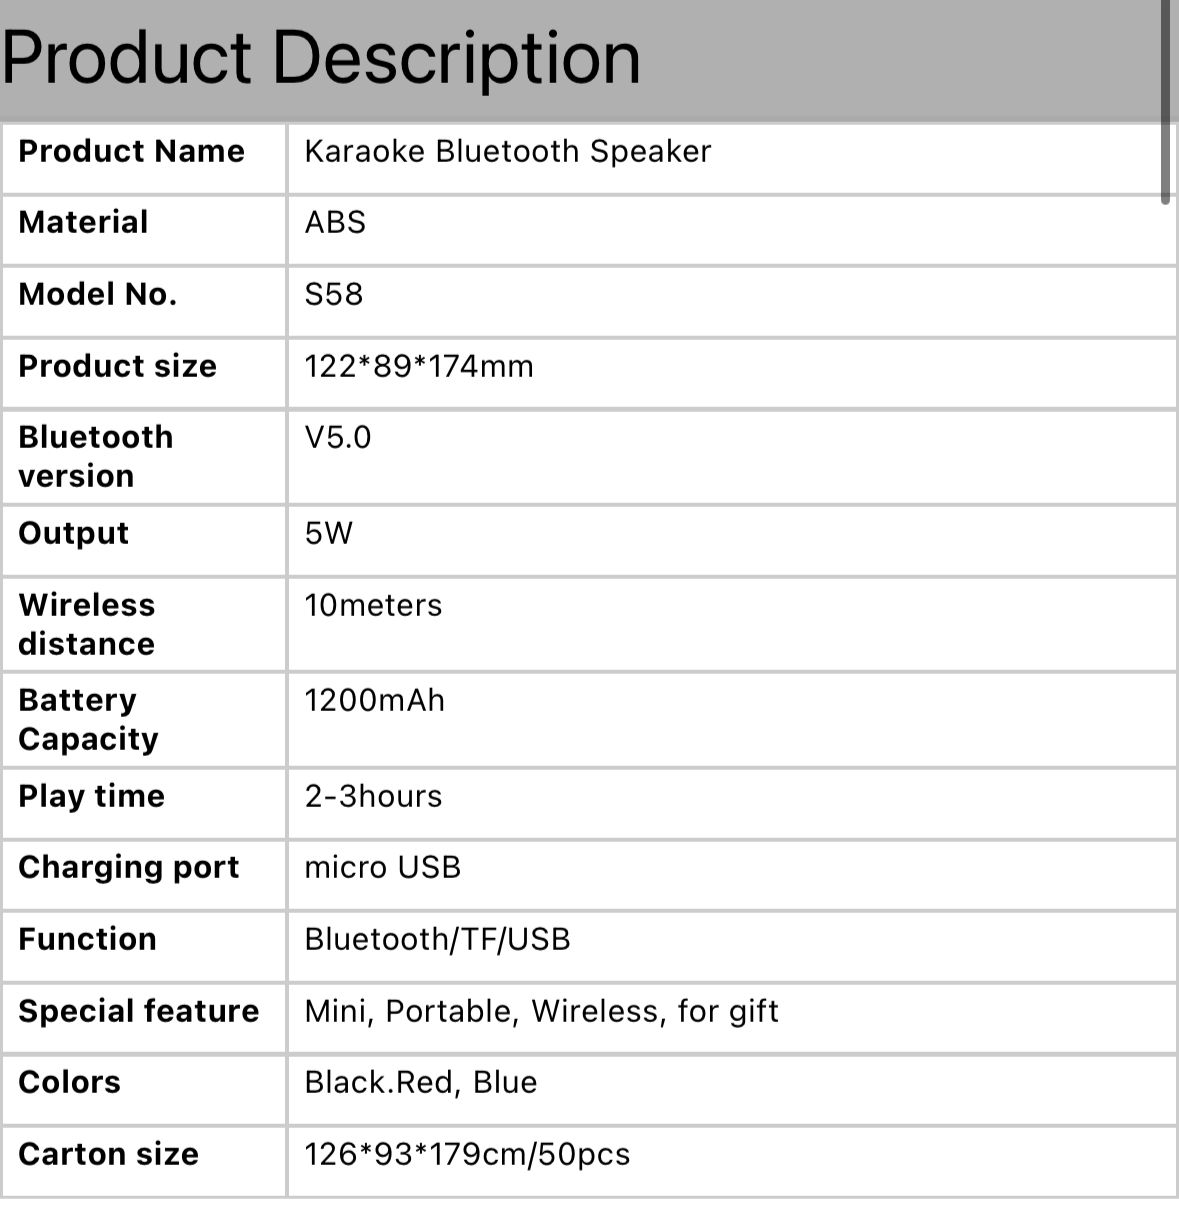Select the S58 model number

point(334,295)
